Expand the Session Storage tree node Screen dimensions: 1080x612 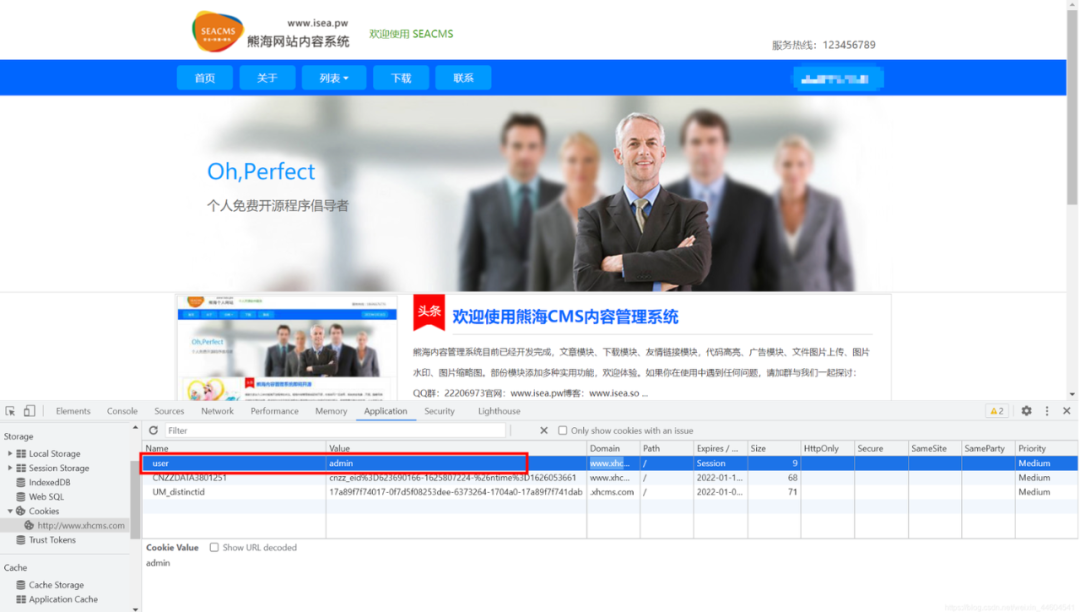click(x=10, y=468)
